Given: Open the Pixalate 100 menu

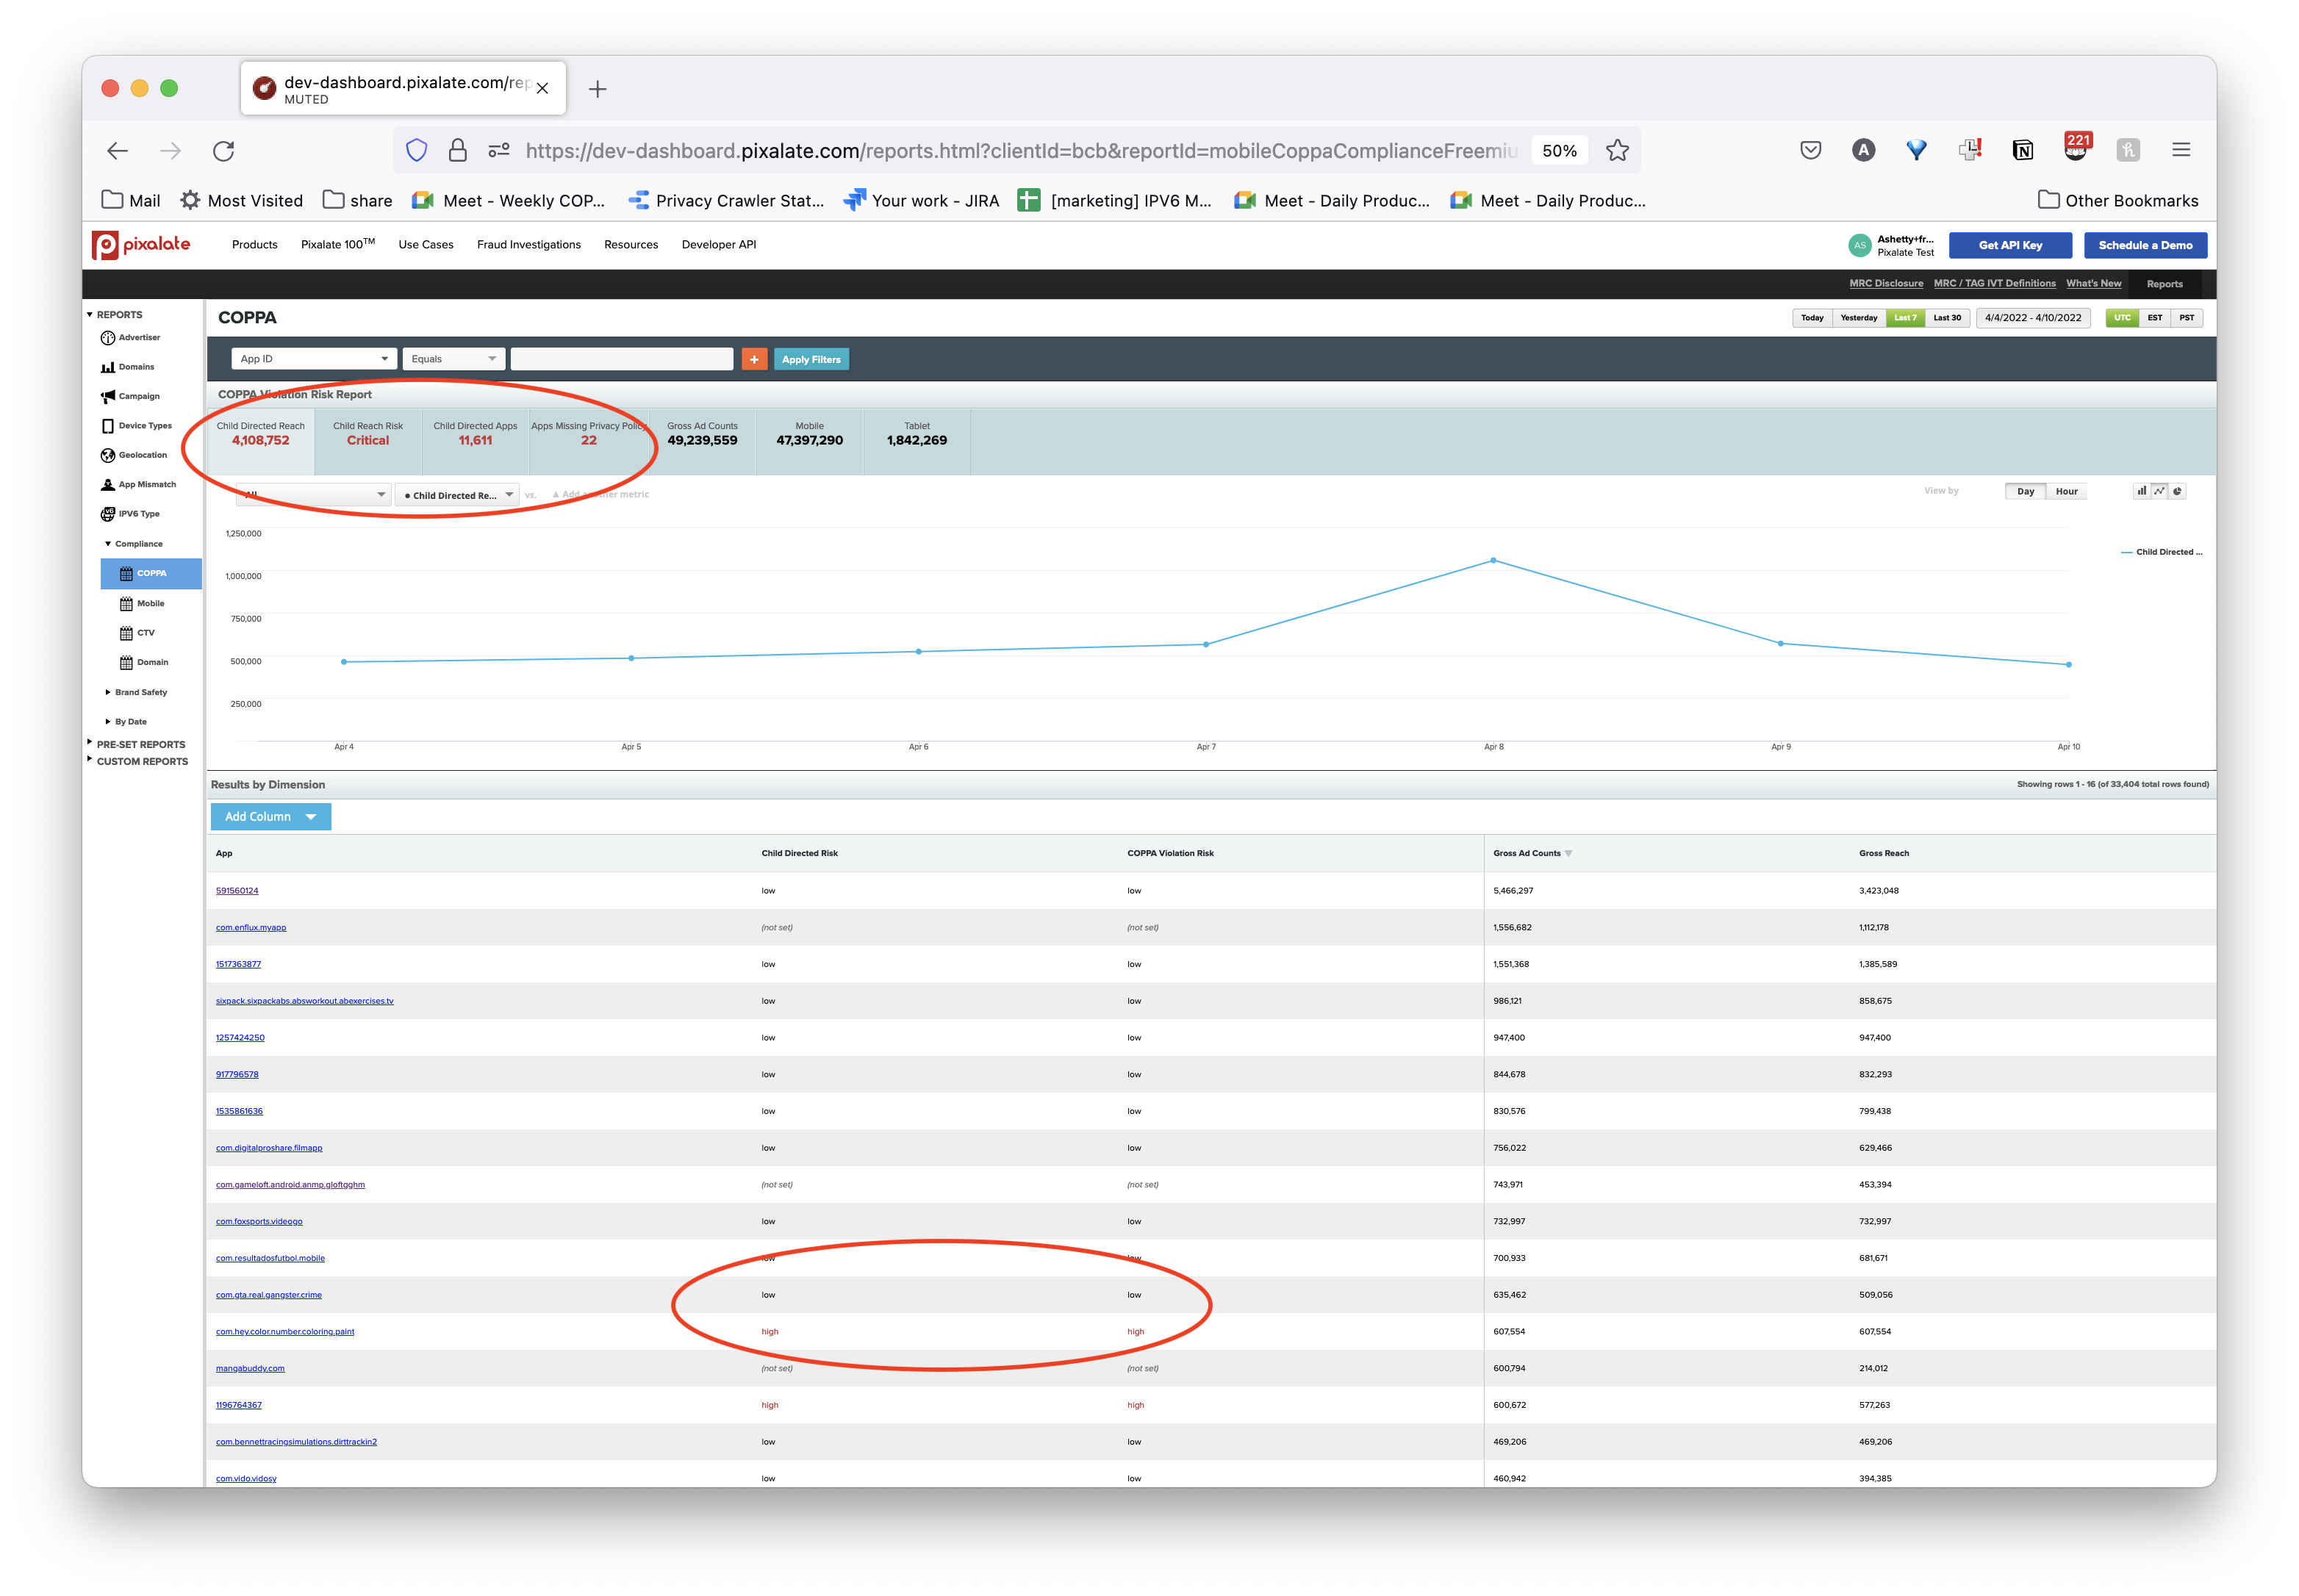Looking at the screenshot, I should pyautogui.click(x=338, y=245).
